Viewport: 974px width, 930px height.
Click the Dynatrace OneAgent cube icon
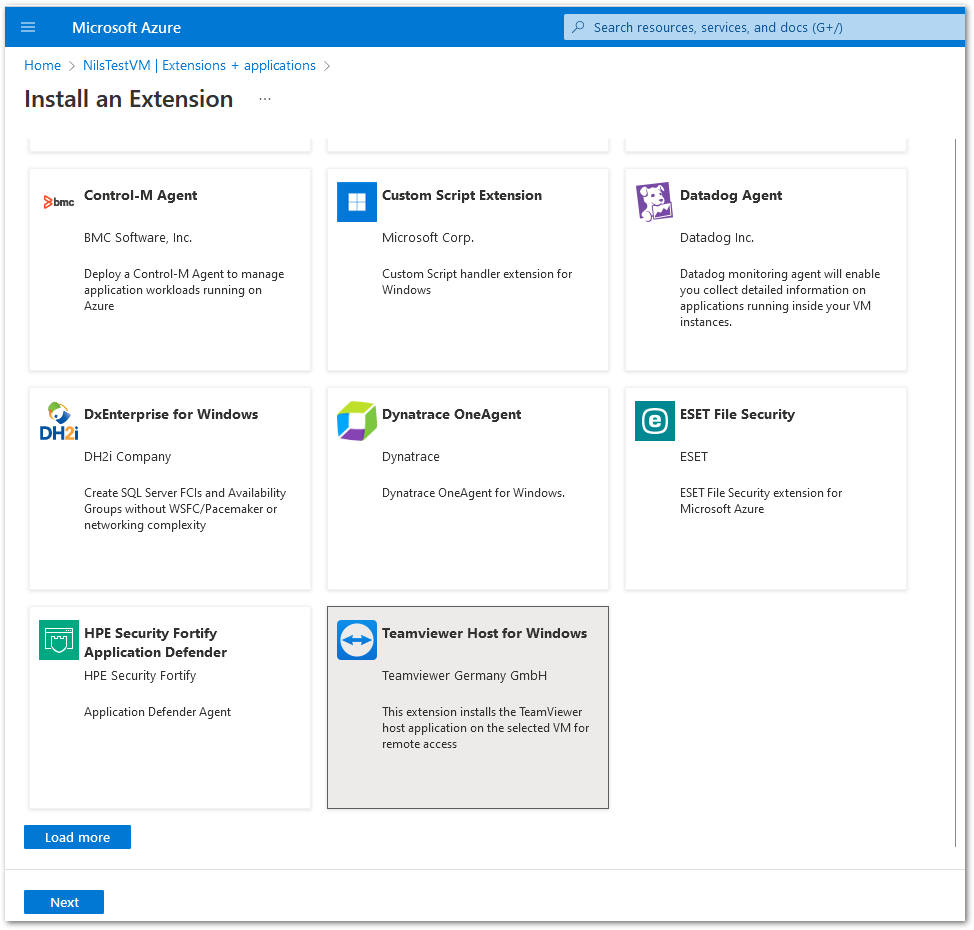[x=356, y=421]
